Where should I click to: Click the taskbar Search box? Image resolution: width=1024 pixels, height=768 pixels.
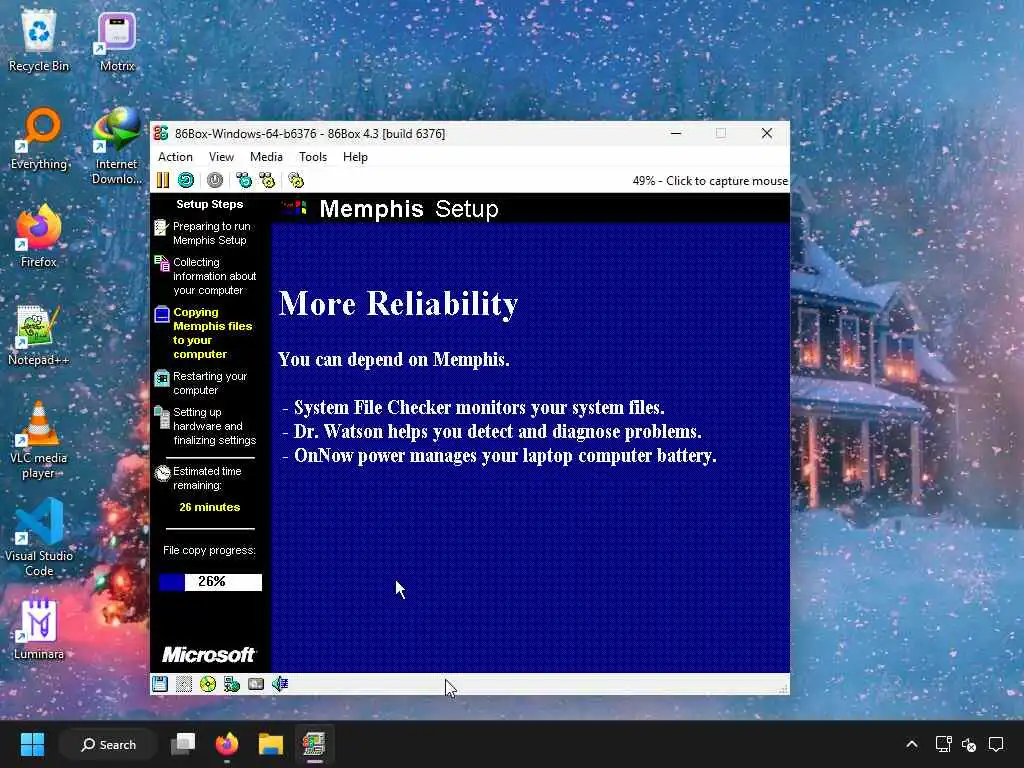(108, 744)
